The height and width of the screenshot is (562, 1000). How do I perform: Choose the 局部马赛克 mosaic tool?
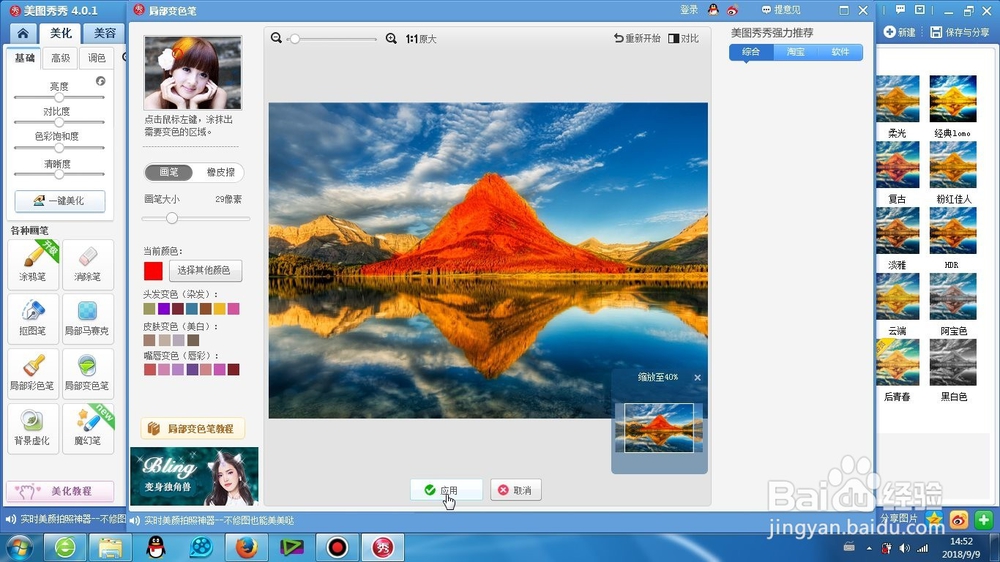[88, 318]
